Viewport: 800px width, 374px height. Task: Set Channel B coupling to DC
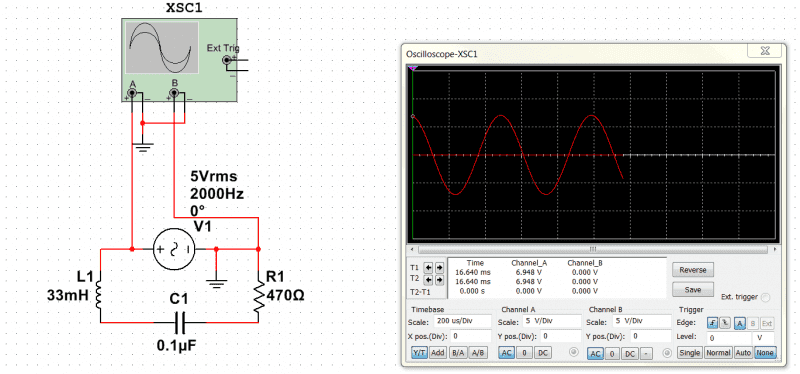[631, 354]
